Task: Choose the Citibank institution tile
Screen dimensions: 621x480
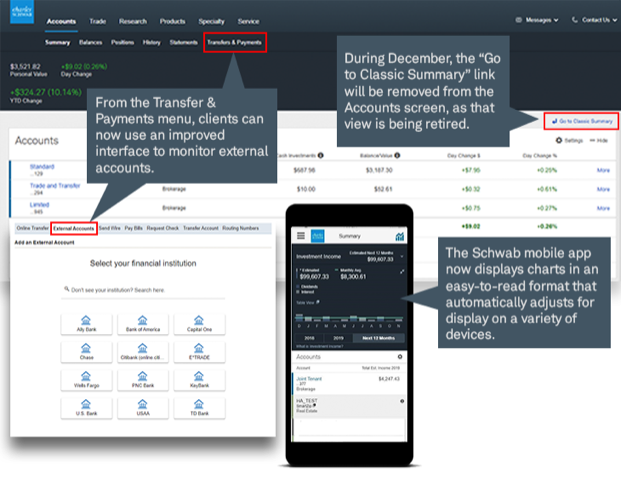Action: tap(143, 352)
